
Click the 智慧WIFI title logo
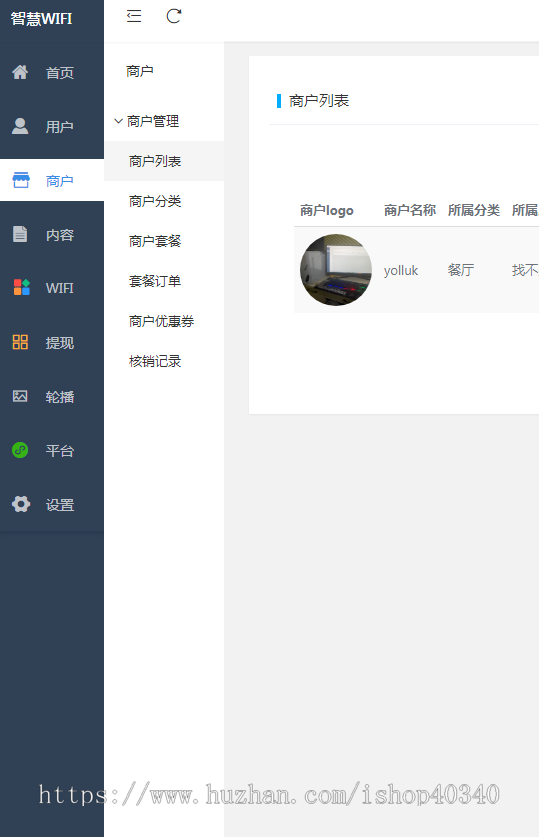pyautogui.click(x=42, y=19)
